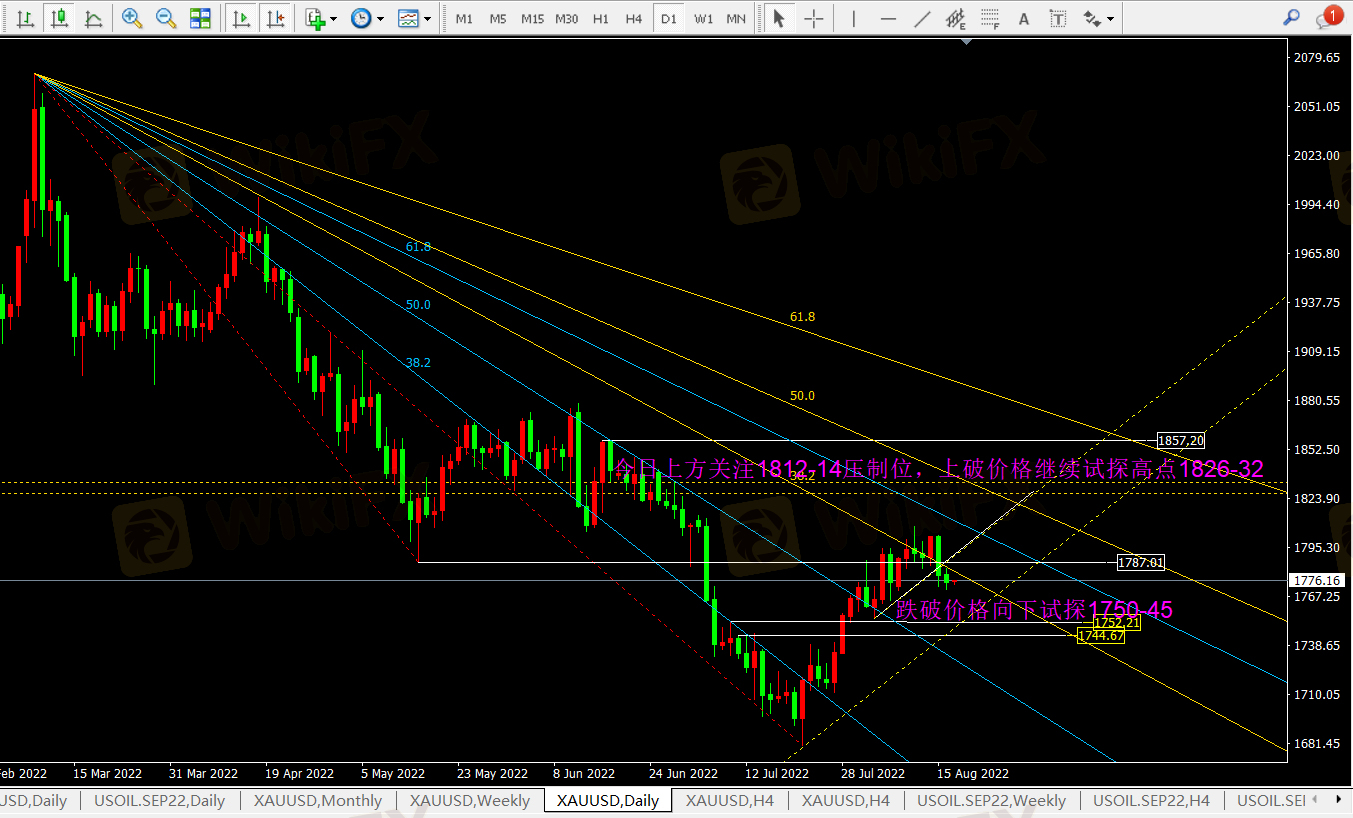Screen dimensions: 1353x818
Task: Toggle the candlestick chart mode
Action: tap(59, 18)
